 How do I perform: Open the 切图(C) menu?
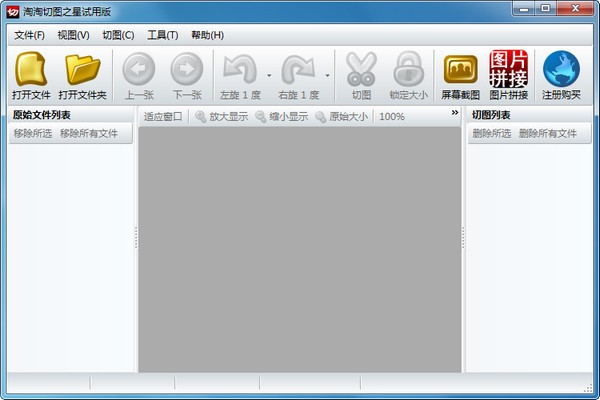118,35
